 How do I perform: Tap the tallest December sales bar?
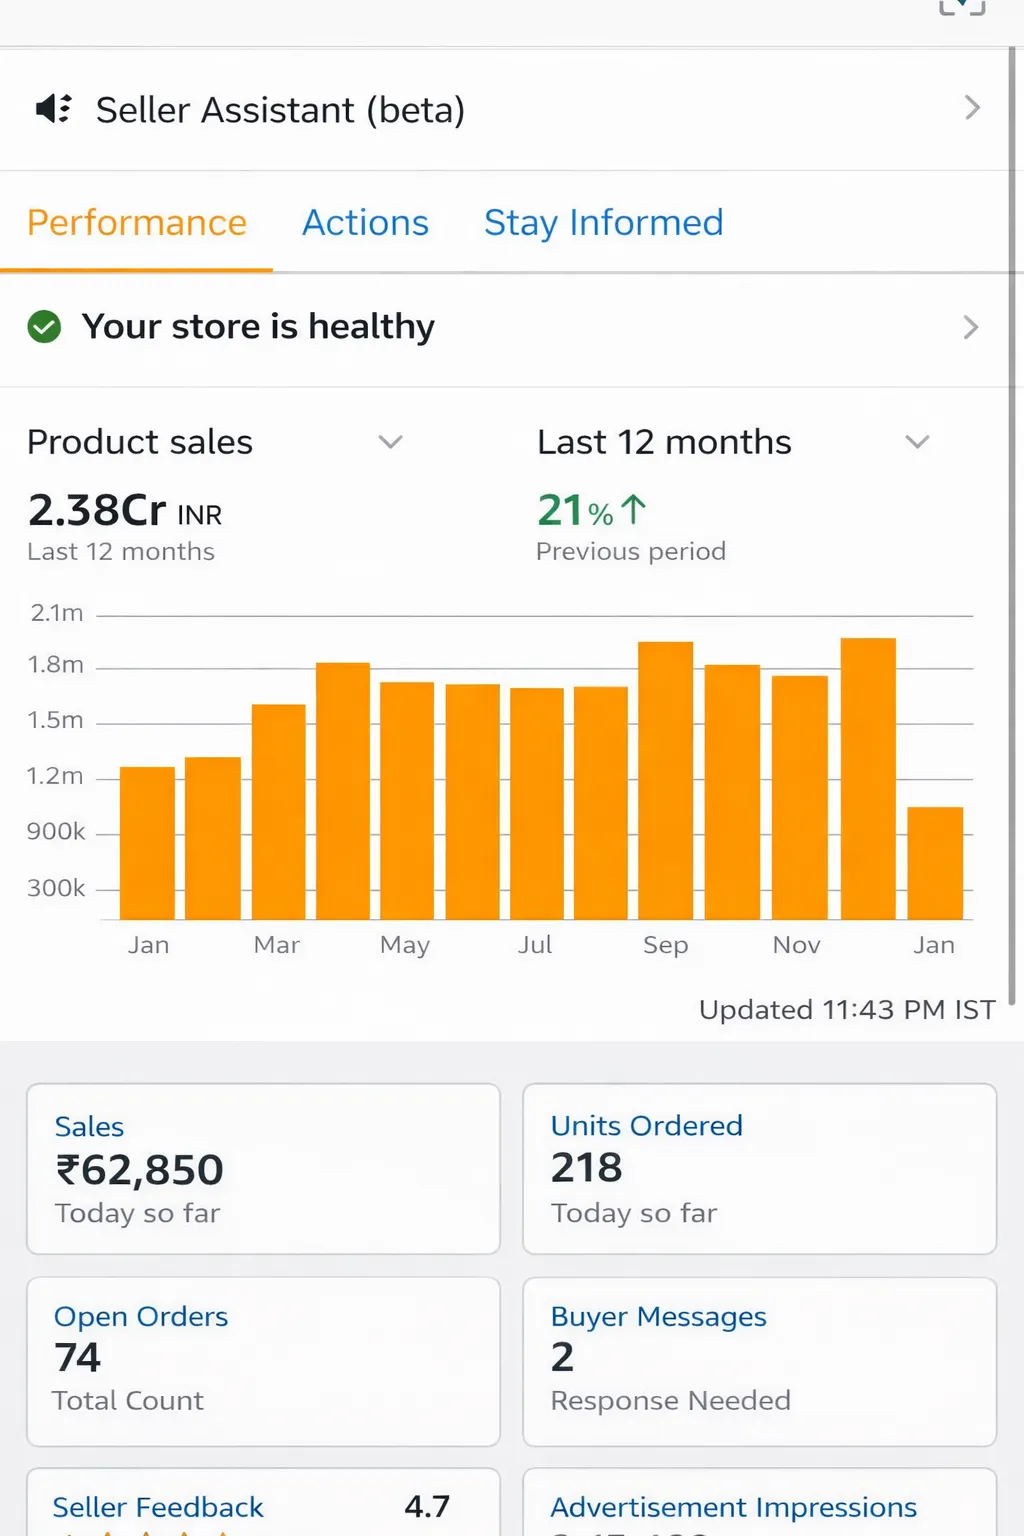pyautogui.click(x=868, y=778)
